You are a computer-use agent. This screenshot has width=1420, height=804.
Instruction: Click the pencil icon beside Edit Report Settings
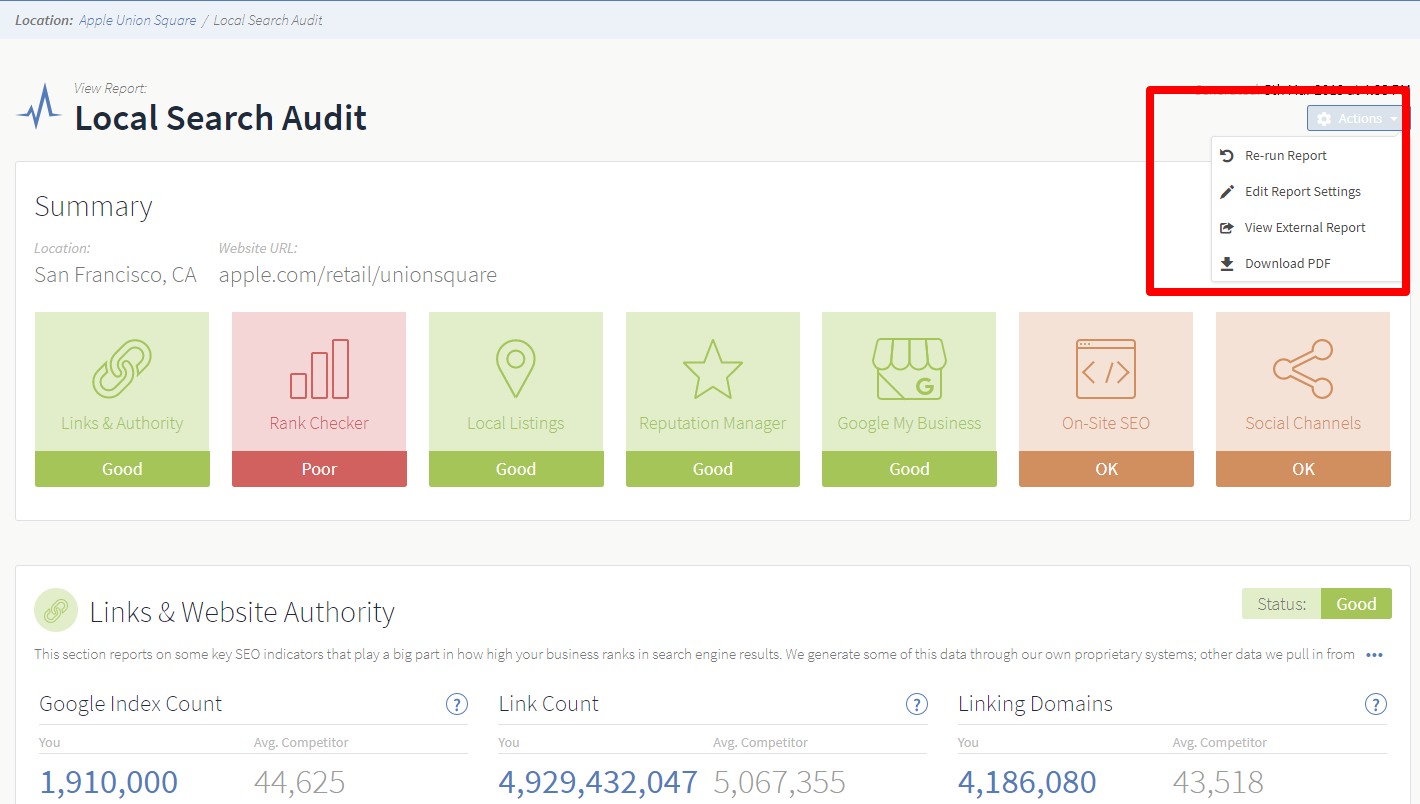(1227, 192)
